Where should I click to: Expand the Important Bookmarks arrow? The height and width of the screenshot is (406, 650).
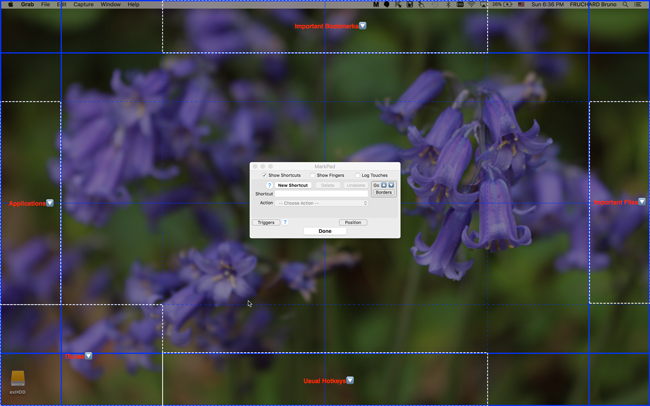362,26
